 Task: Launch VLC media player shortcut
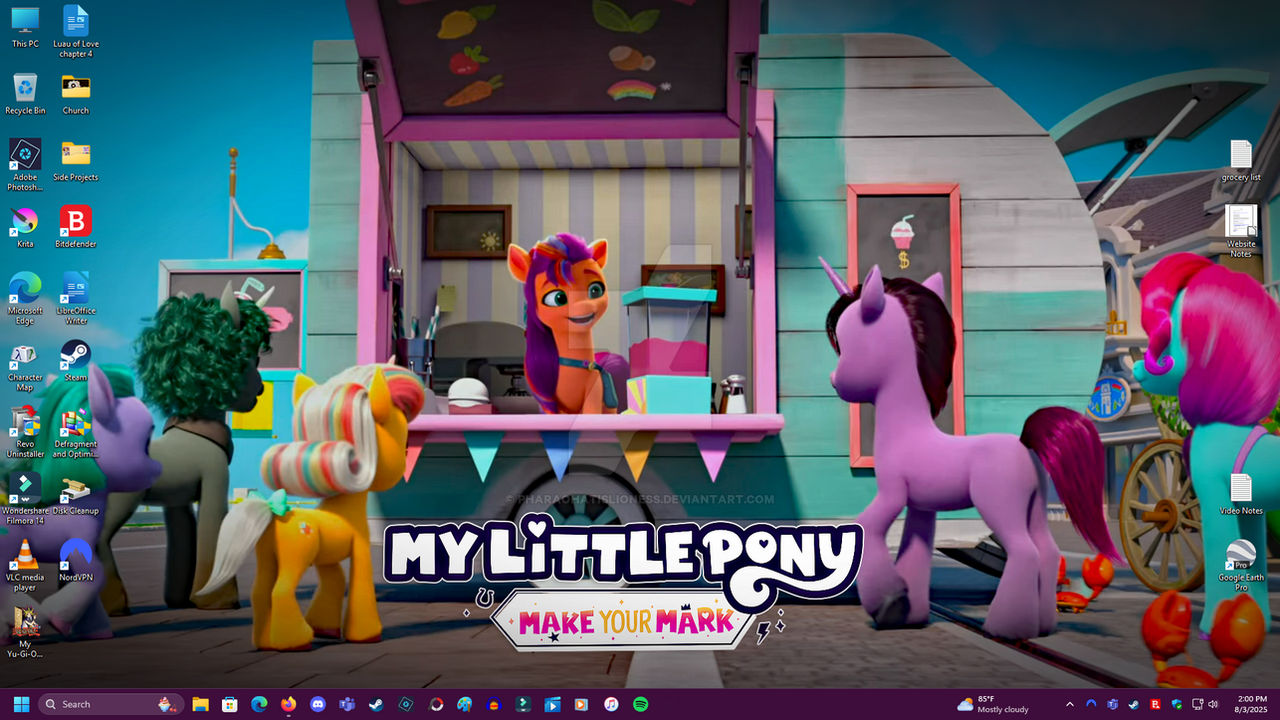(25, 566)
